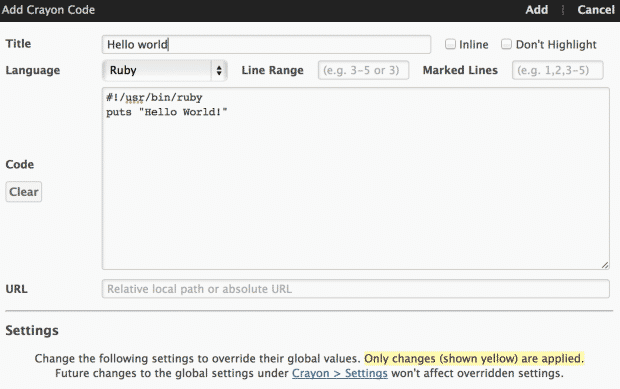Screen dimensions: 620x389
Task: Click the Add button in header
Action: (537, 9)
